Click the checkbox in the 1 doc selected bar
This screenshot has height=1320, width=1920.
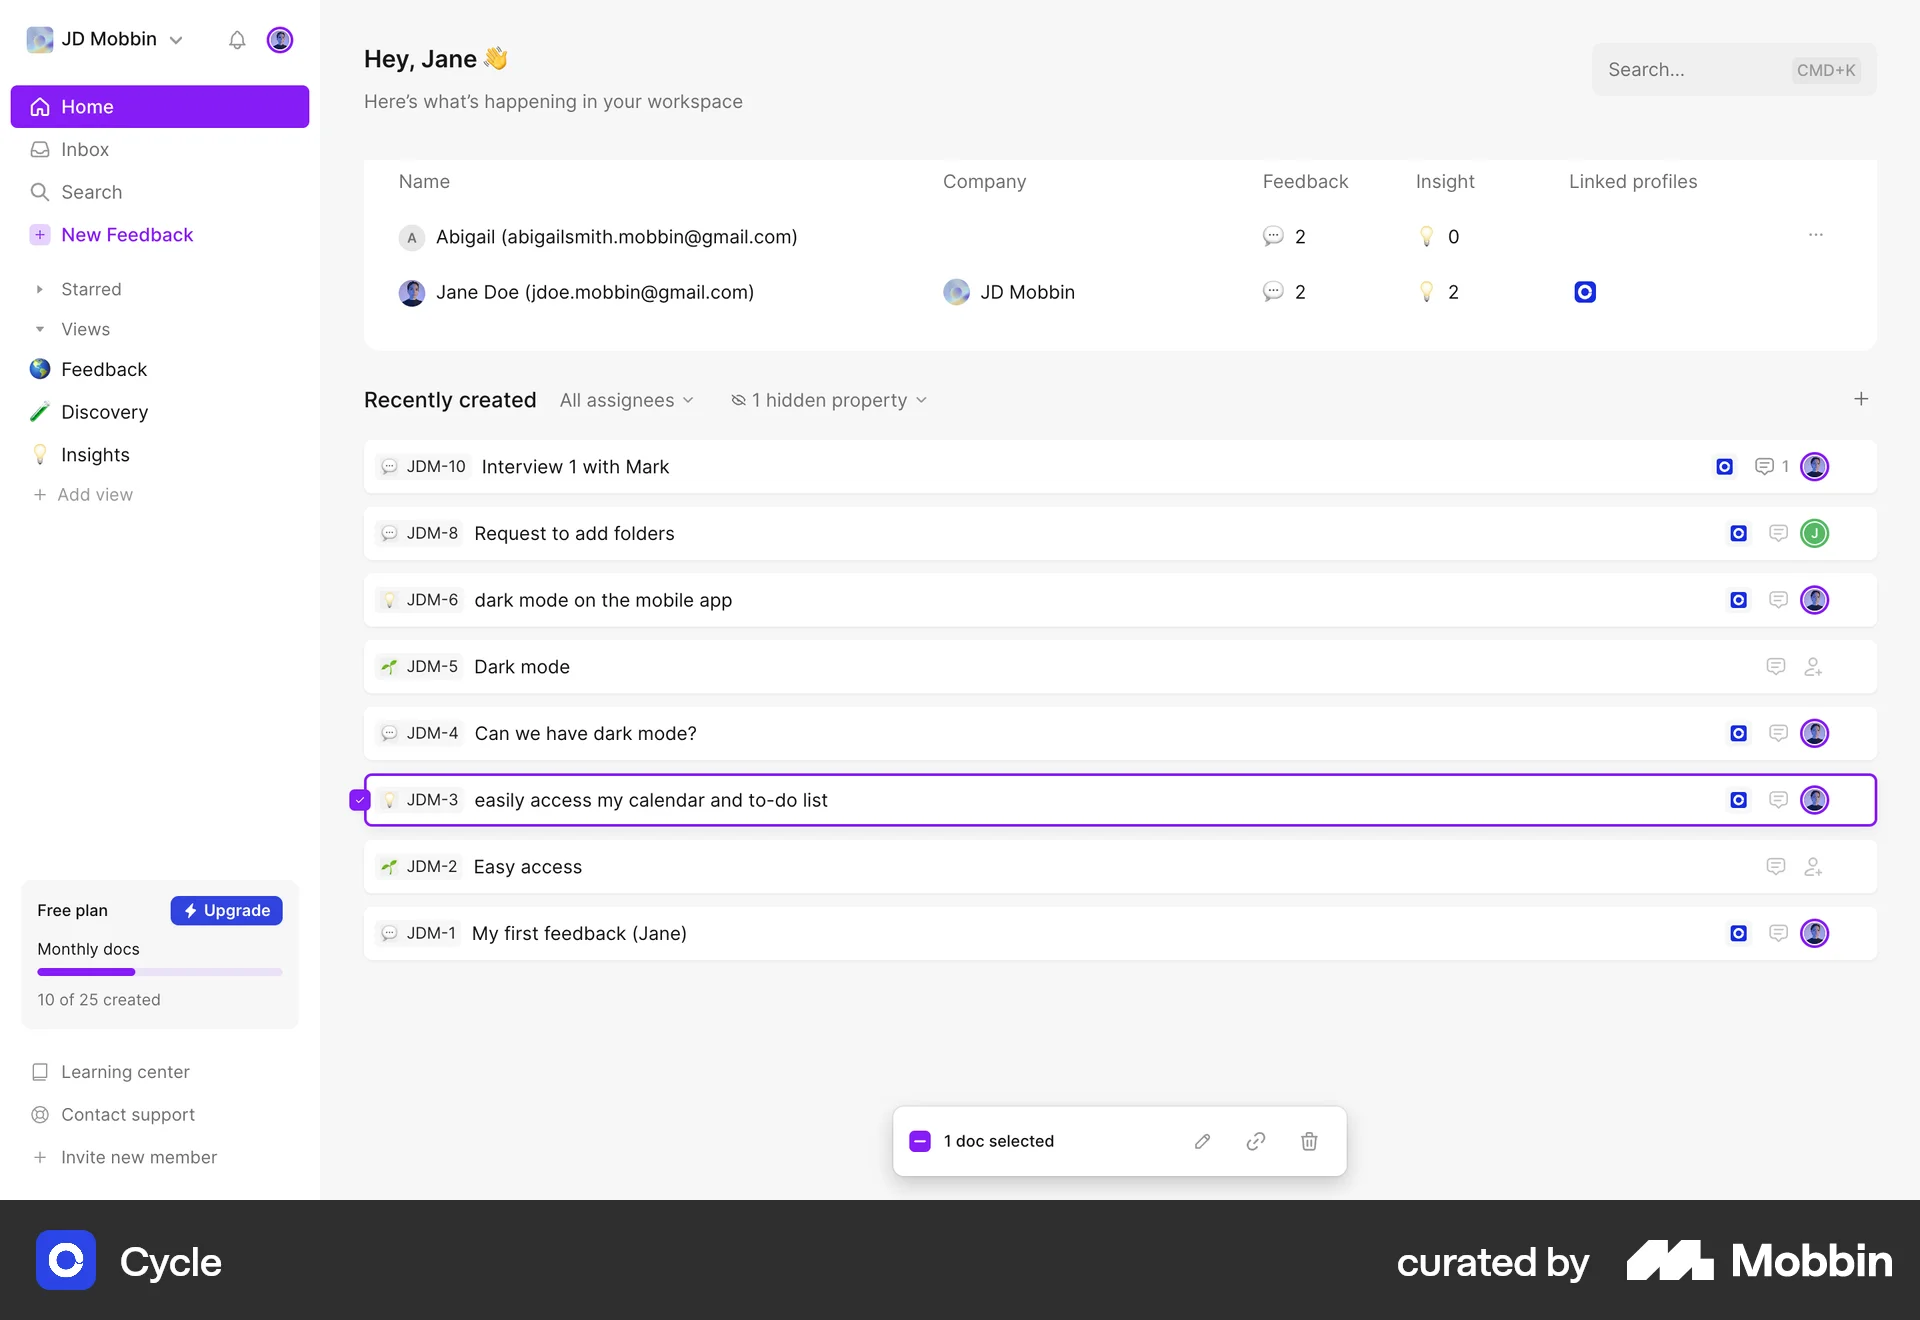click(920, 1141)
